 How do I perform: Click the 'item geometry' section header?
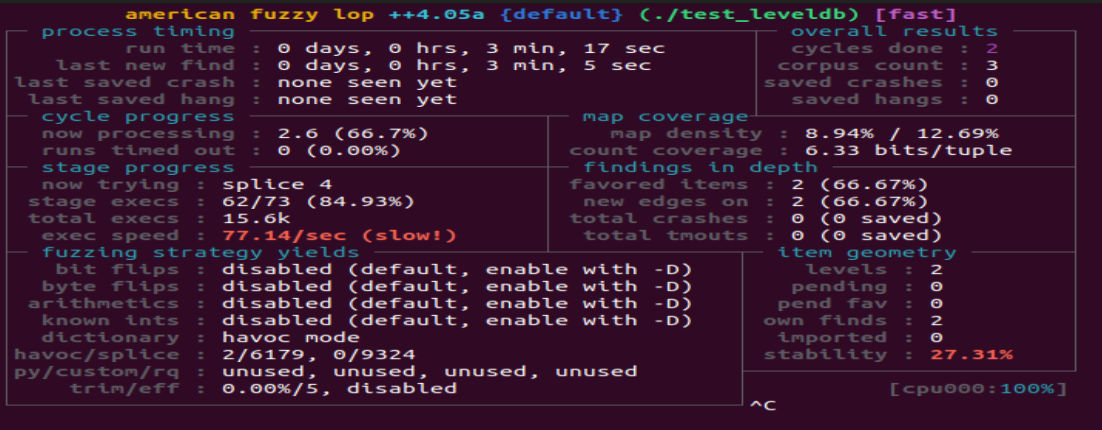tap(867, 252)
